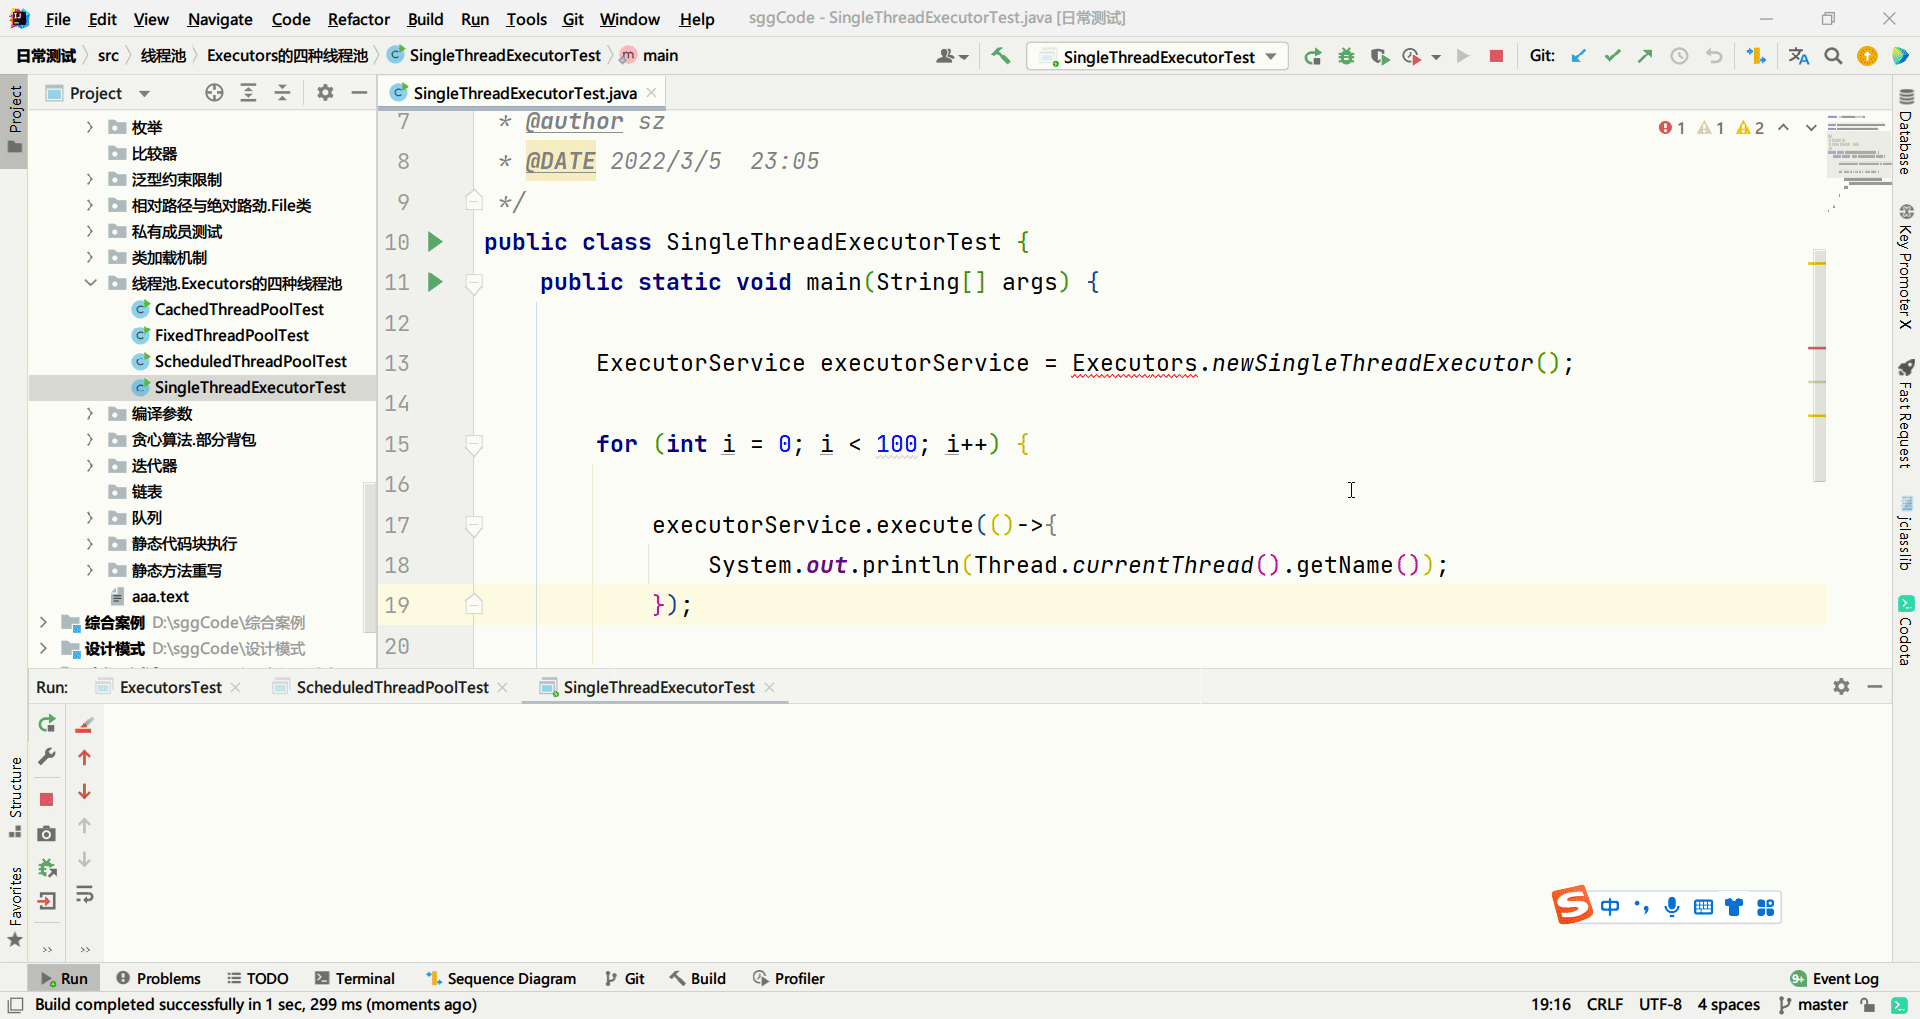This screenshot has height=1019, width=1920.
Task: Push commits with Git arrow icon
Action: pyautogui.click(x=1645, y=56)
